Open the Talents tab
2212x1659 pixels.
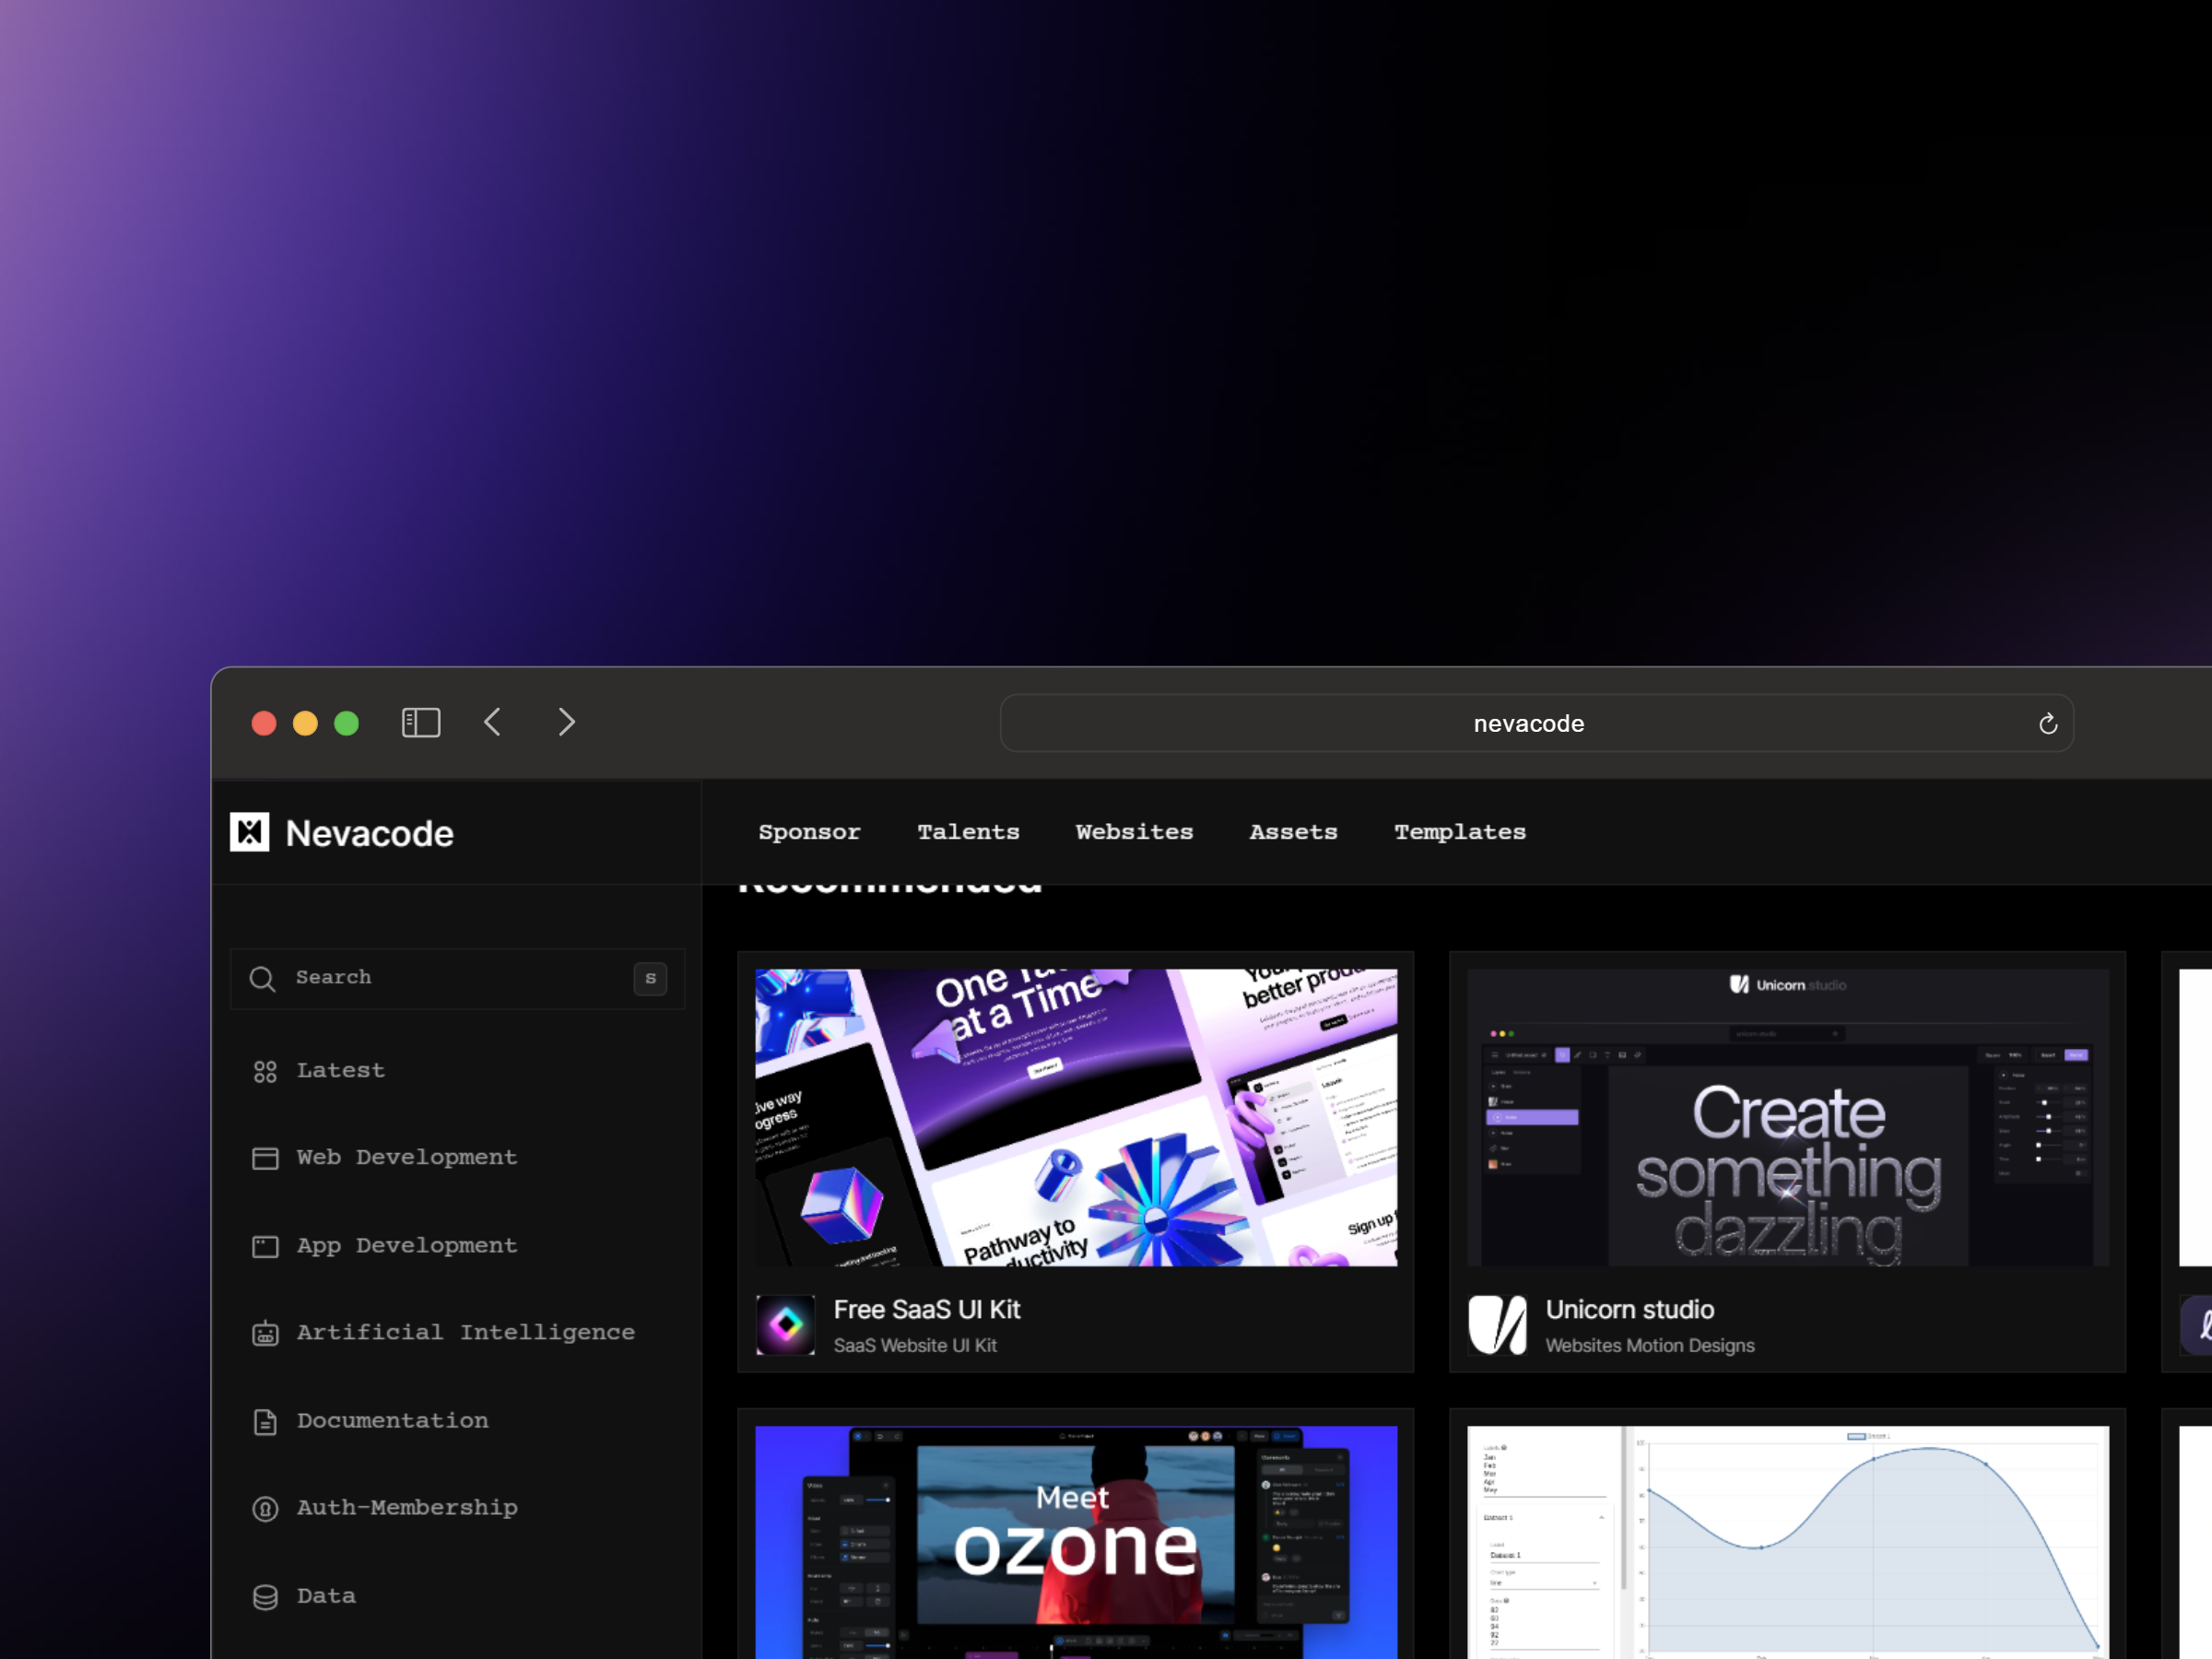(968, 832)
